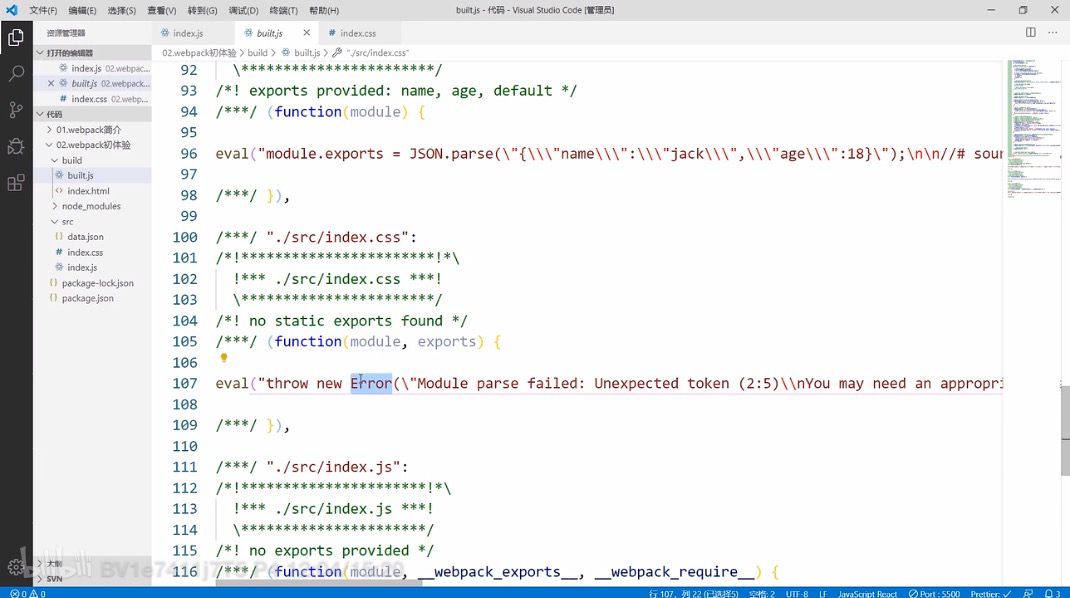The image size is (1070, 598).
Task: Click the errors and warnings status indicator
Action: (28, 593)
